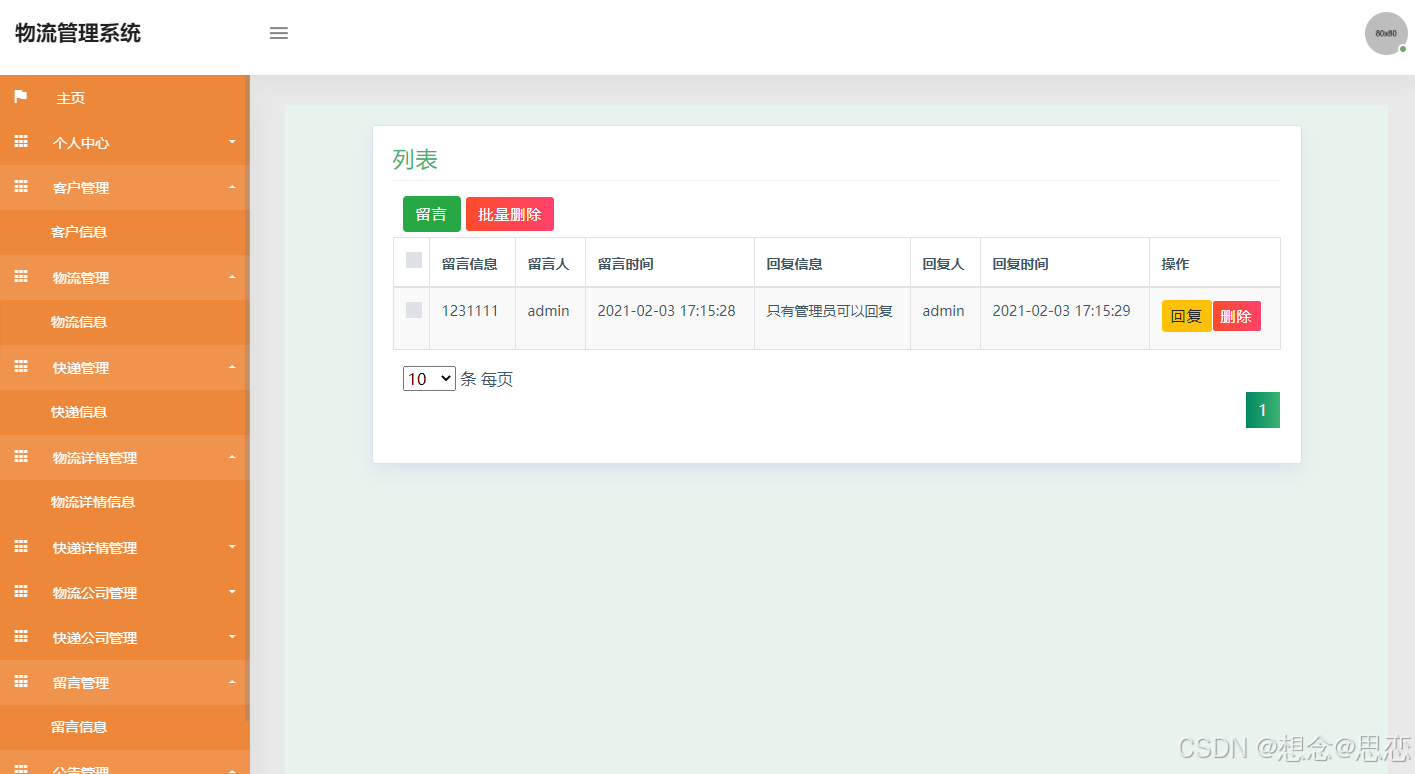The height and width of the screenshot is (774, 1415).
Task: Open the per-page count dropdown showing 10
Action: tap(429, 379)
